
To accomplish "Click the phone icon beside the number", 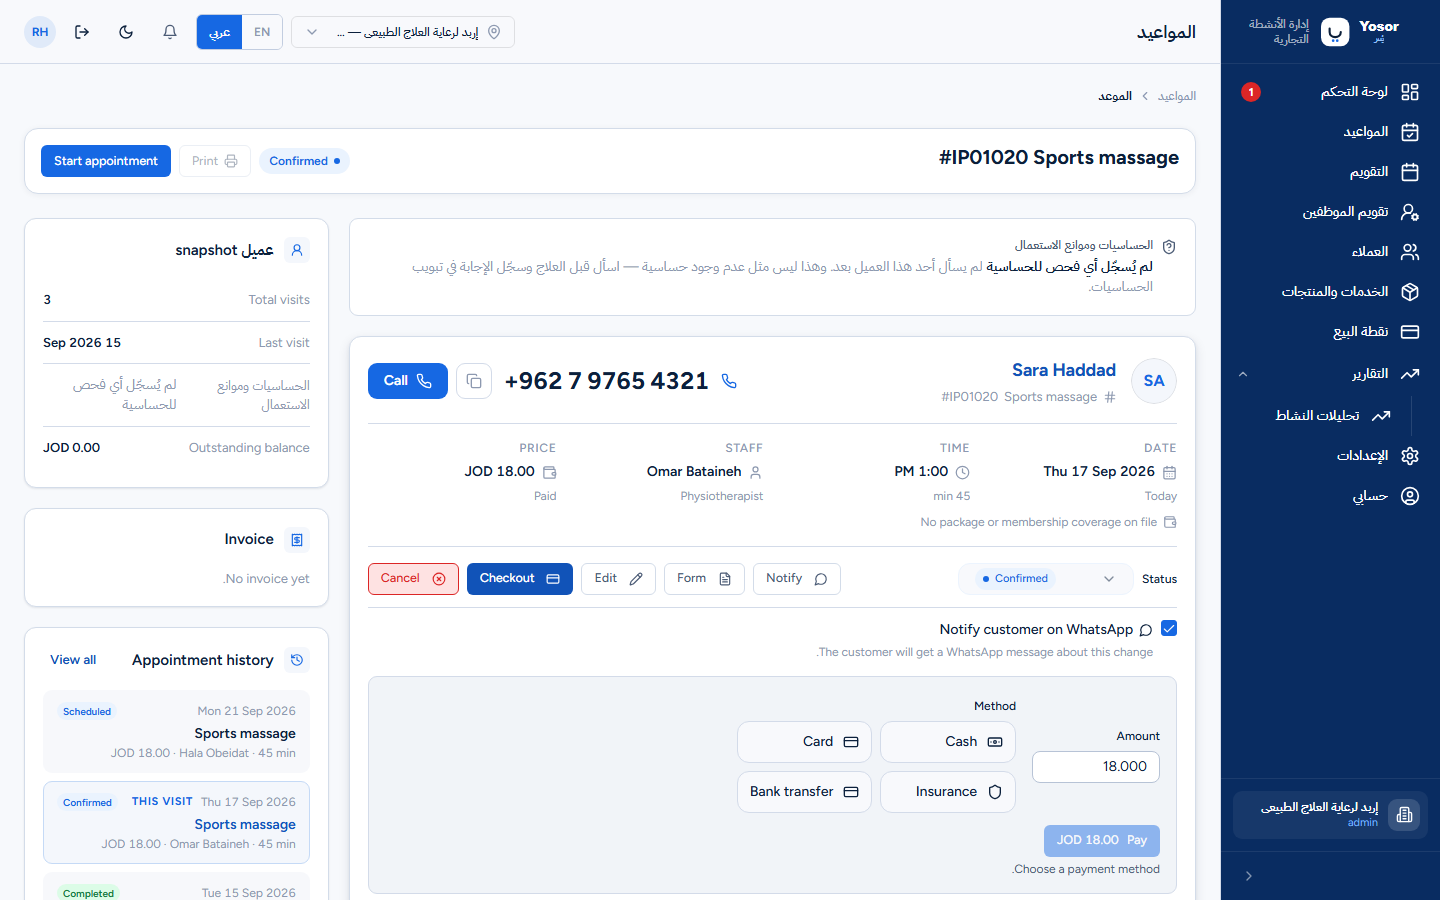I will tap(729, 381).
